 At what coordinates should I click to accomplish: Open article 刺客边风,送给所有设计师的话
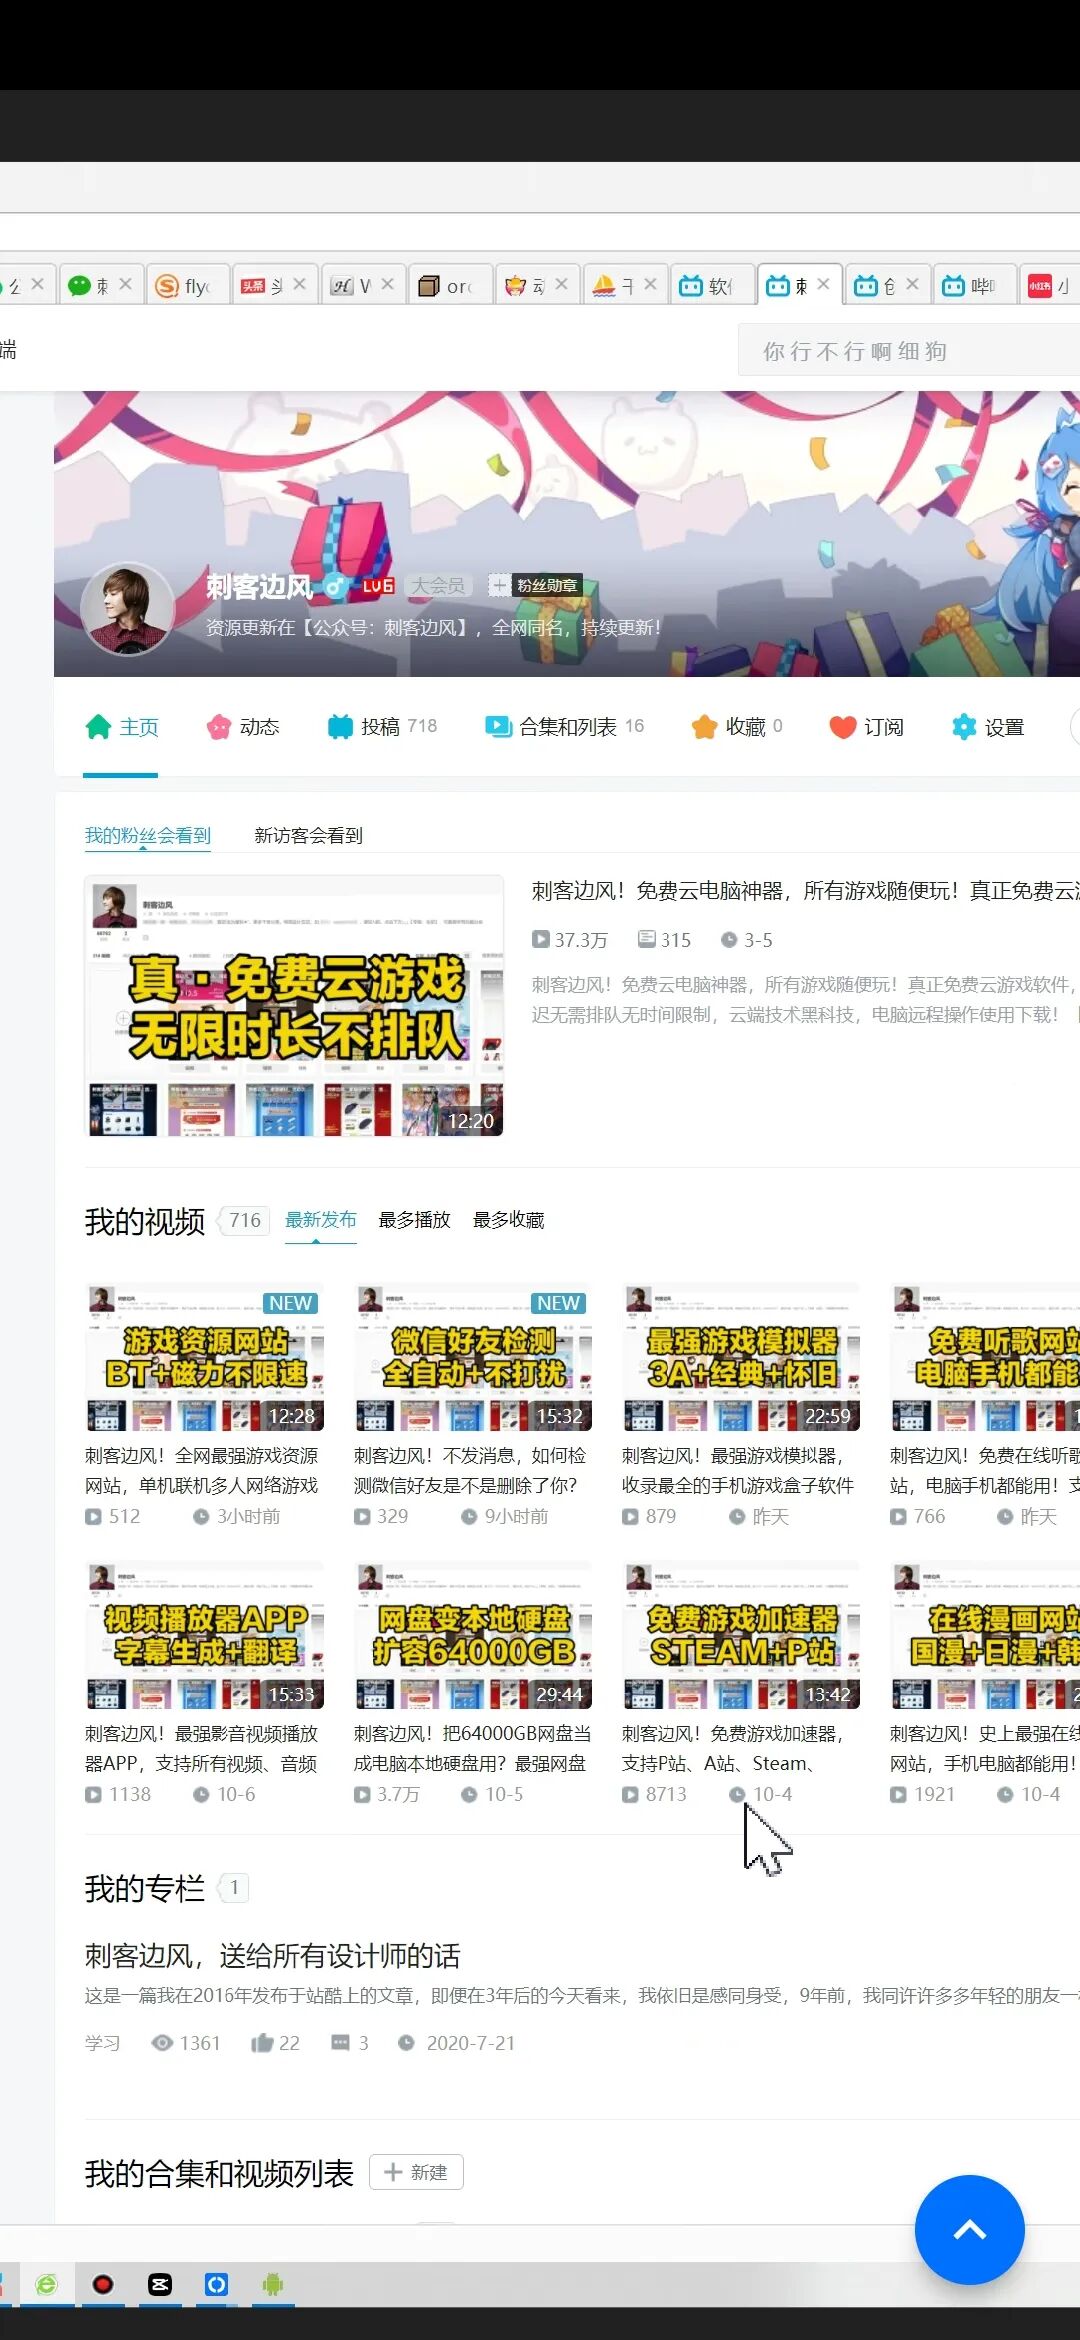(272, 1956)
